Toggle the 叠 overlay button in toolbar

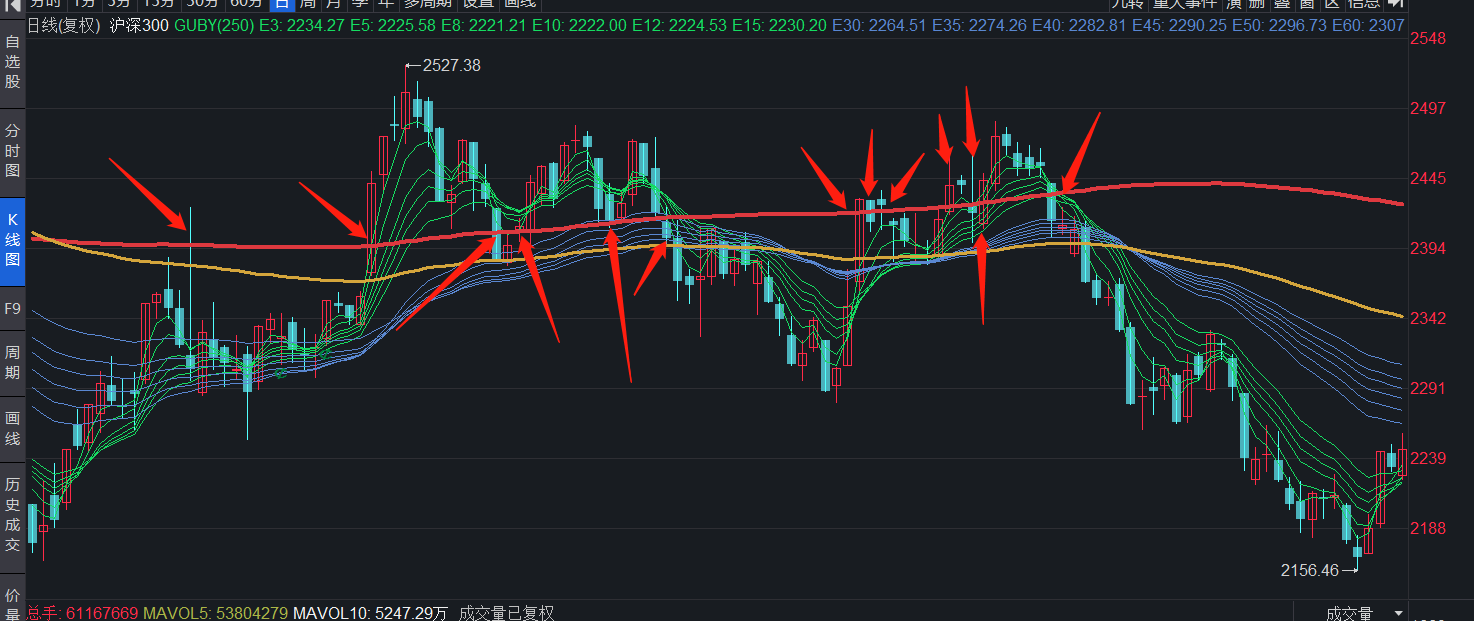(x=1281, y=4)
